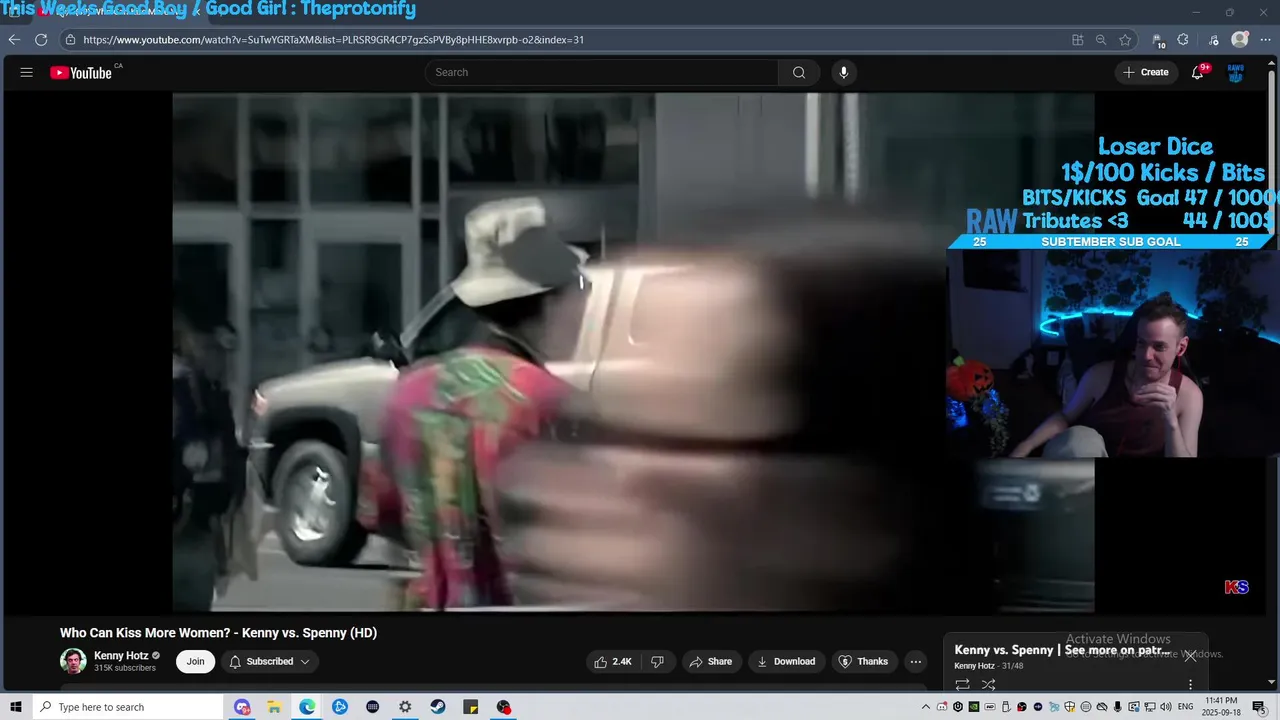
Task: Open YouTube notifications bell
Action: [x=1197, y=72]
